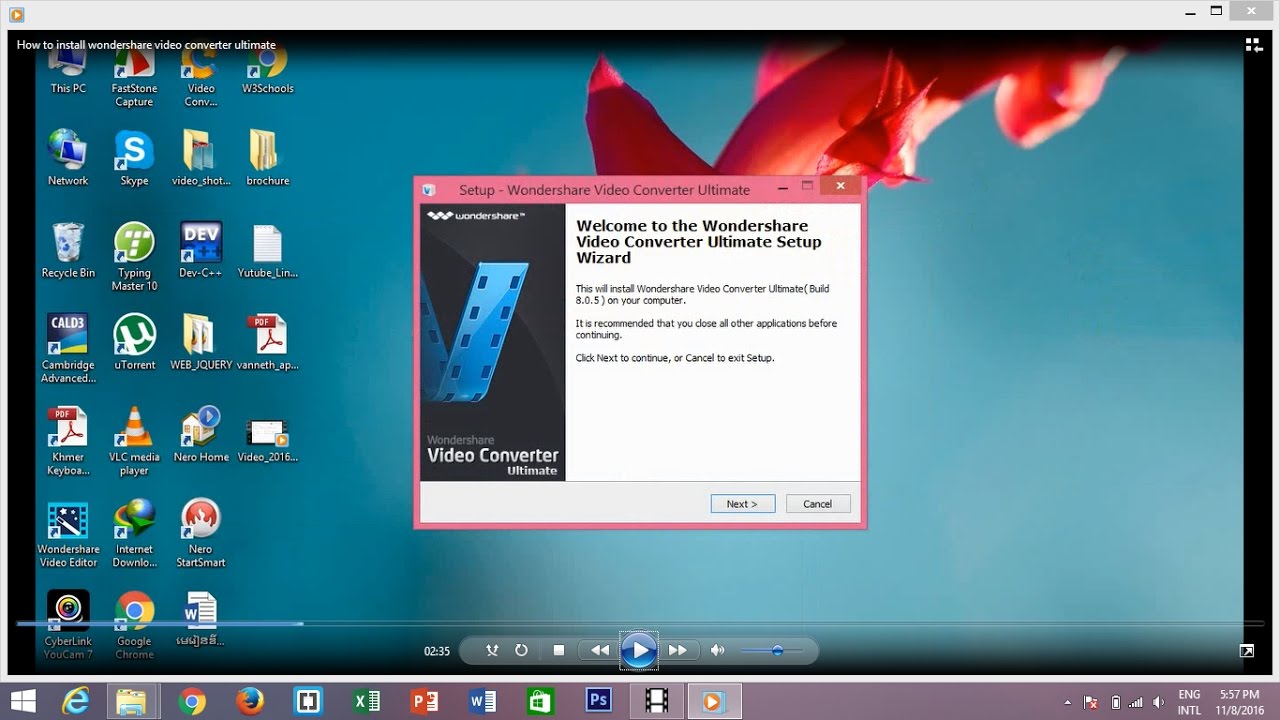The width and height of the screenshot is (1280, 720).
Task: Enter full screen mode icon
Action: (x=1247, y=651)
